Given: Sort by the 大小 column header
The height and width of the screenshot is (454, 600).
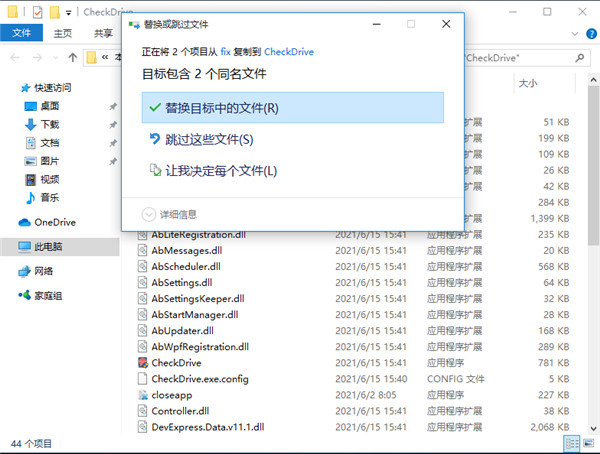Looking at the screenshot, I should pyautogui.click(x=528, y=83).
